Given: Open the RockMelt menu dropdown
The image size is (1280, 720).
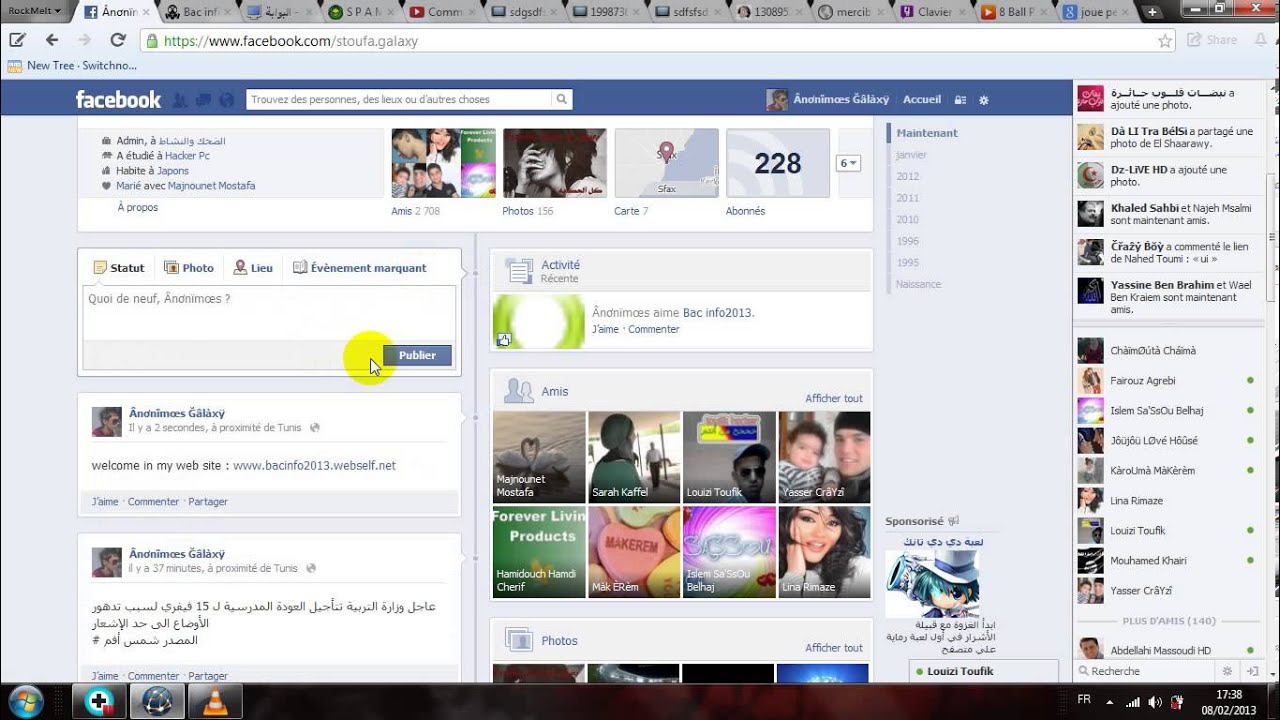Looking at the screenshot, I should (33, 11).
